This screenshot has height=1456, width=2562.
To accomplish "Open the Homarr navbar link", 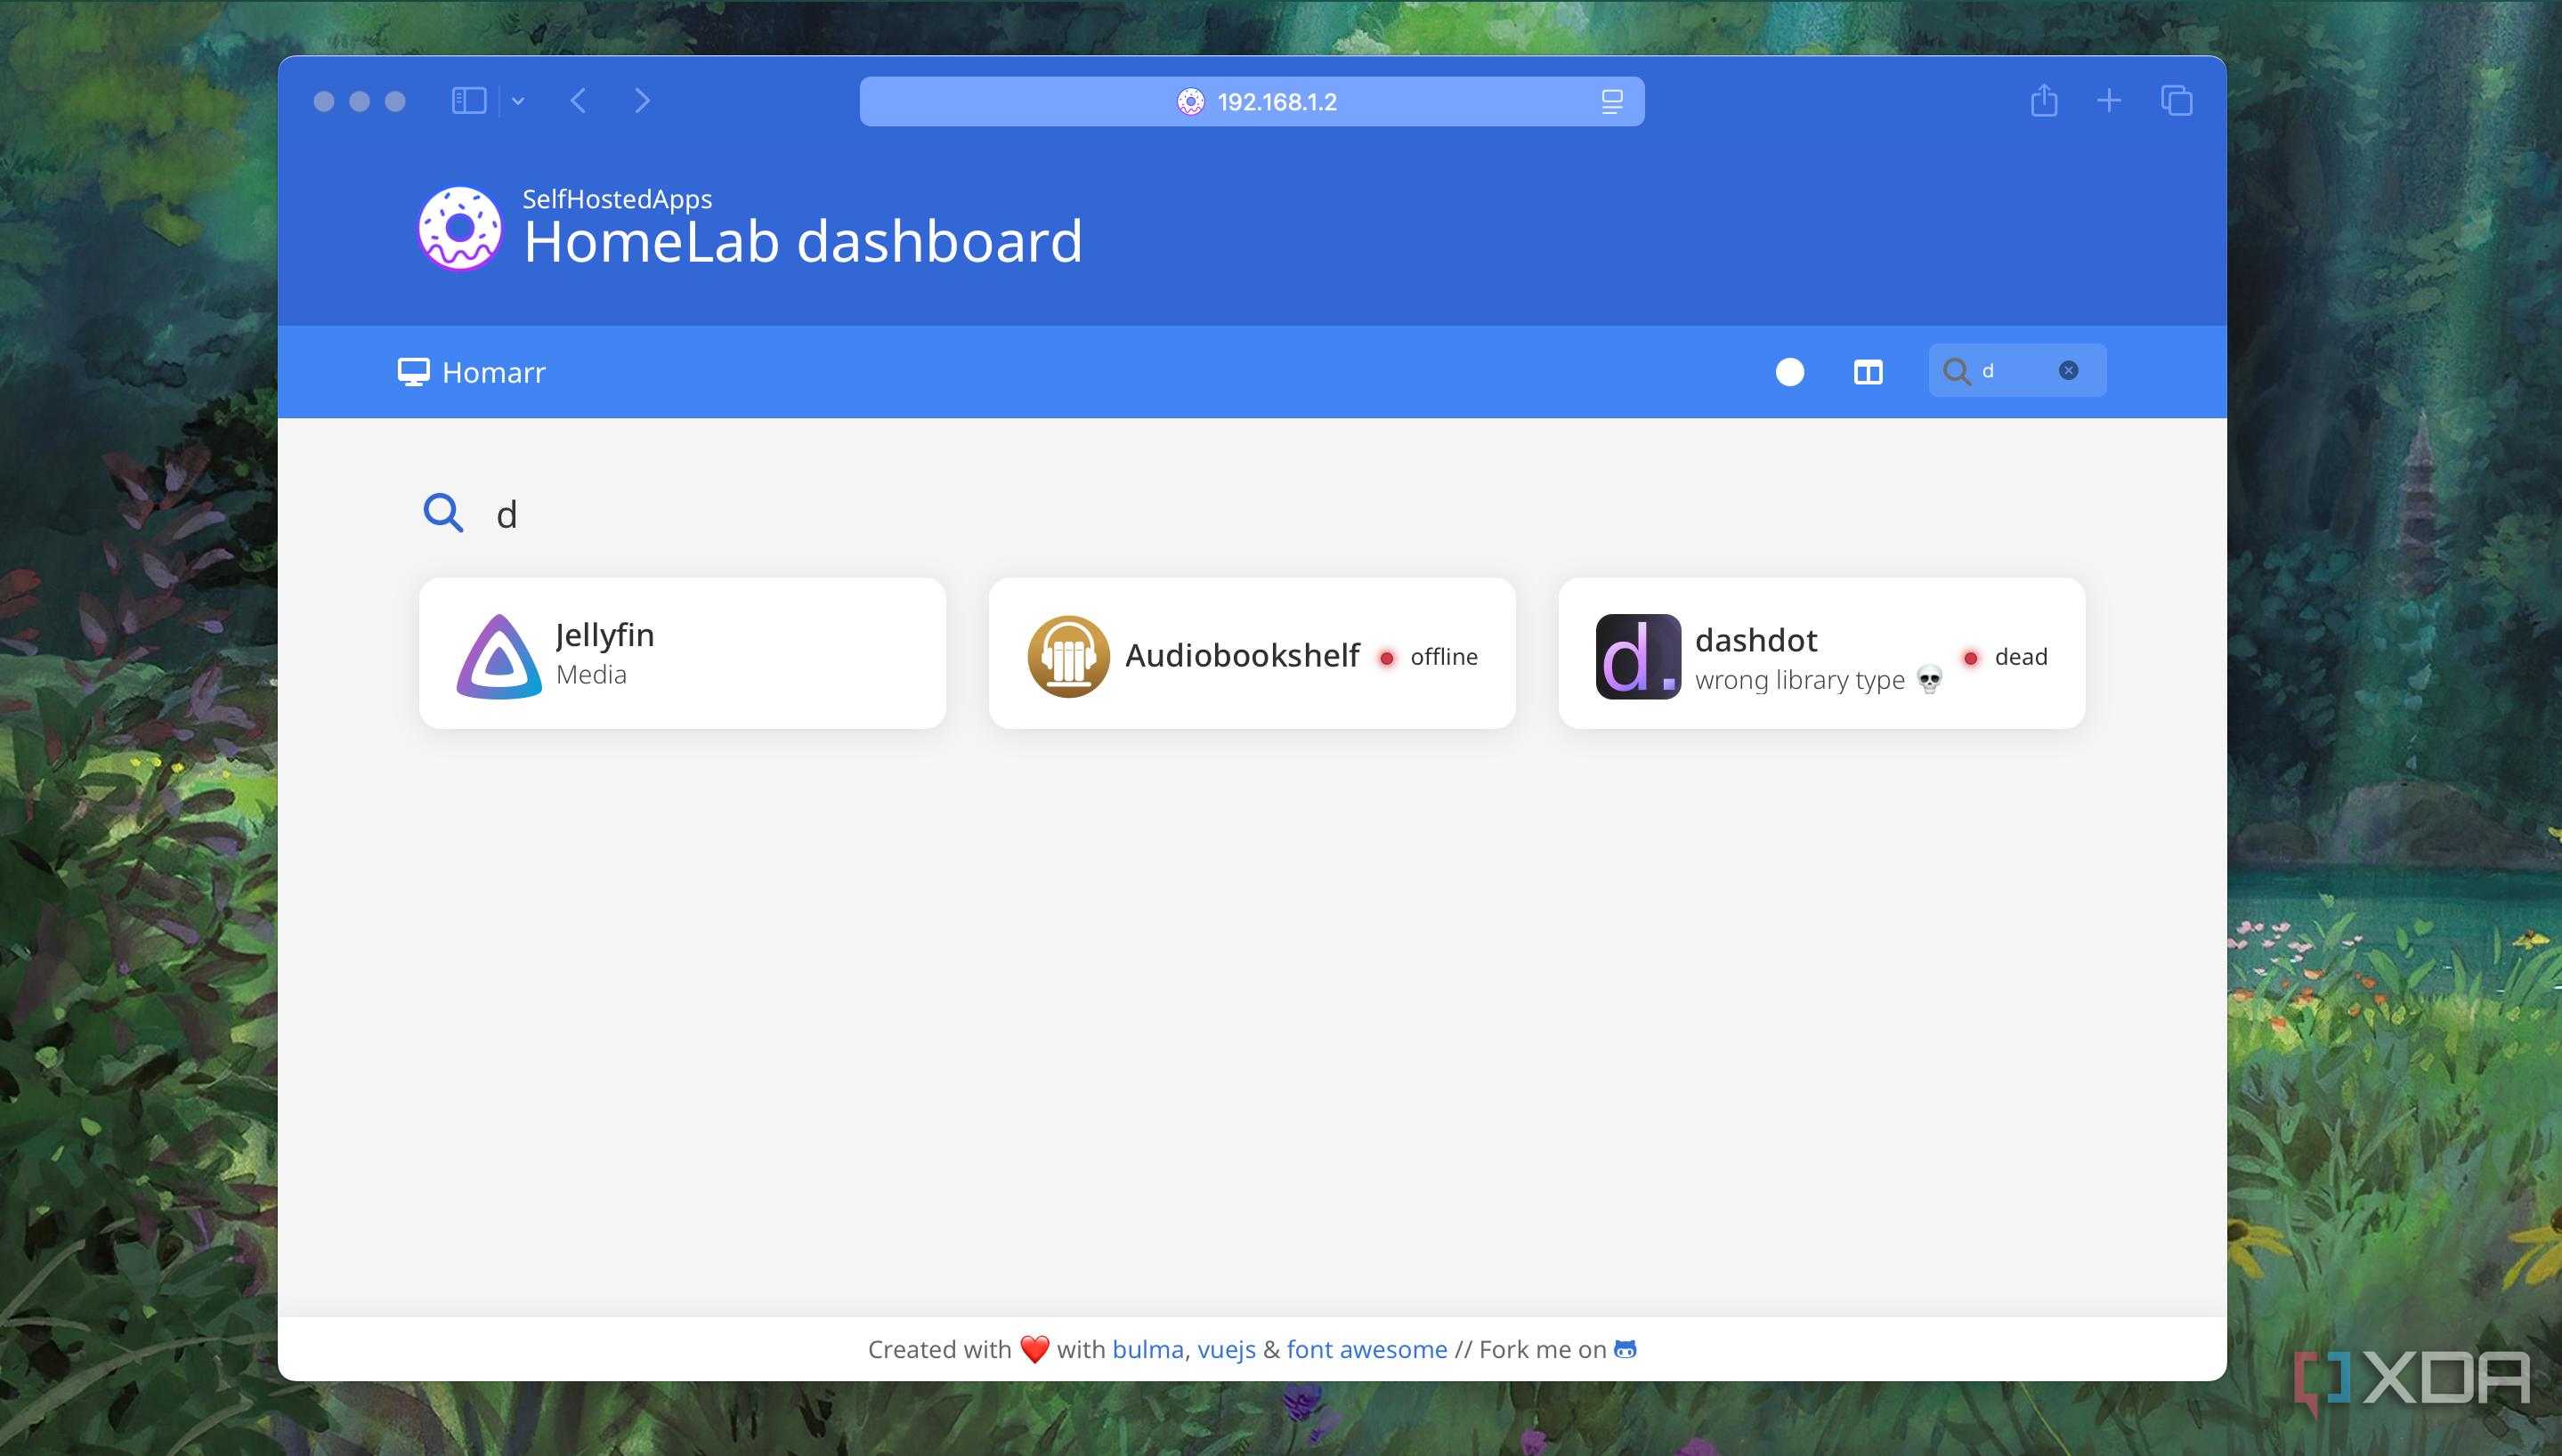I will click(471, 372).
